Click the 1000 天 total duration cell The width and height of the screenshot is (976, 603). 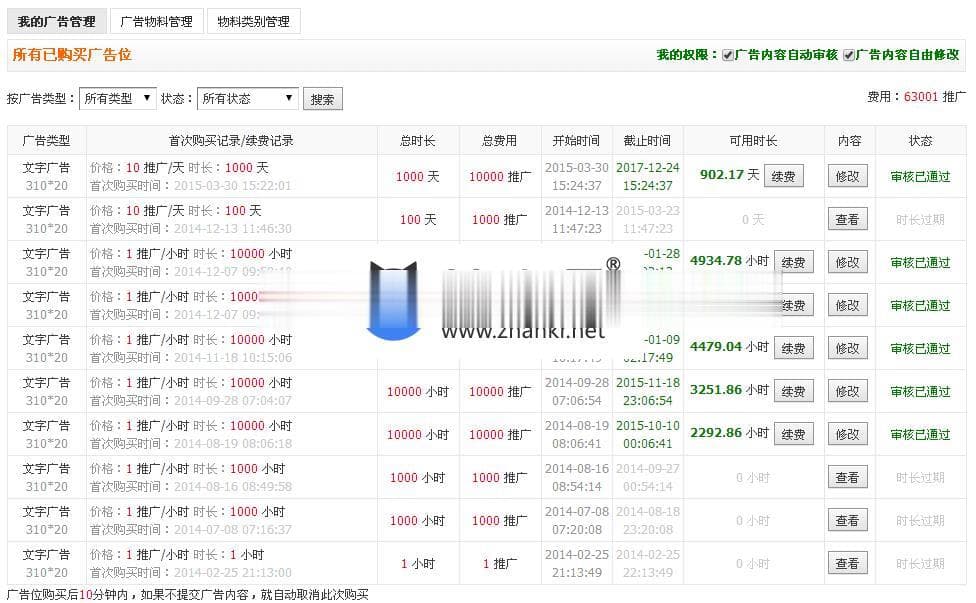pyautogui.click(x=418, y=177)
